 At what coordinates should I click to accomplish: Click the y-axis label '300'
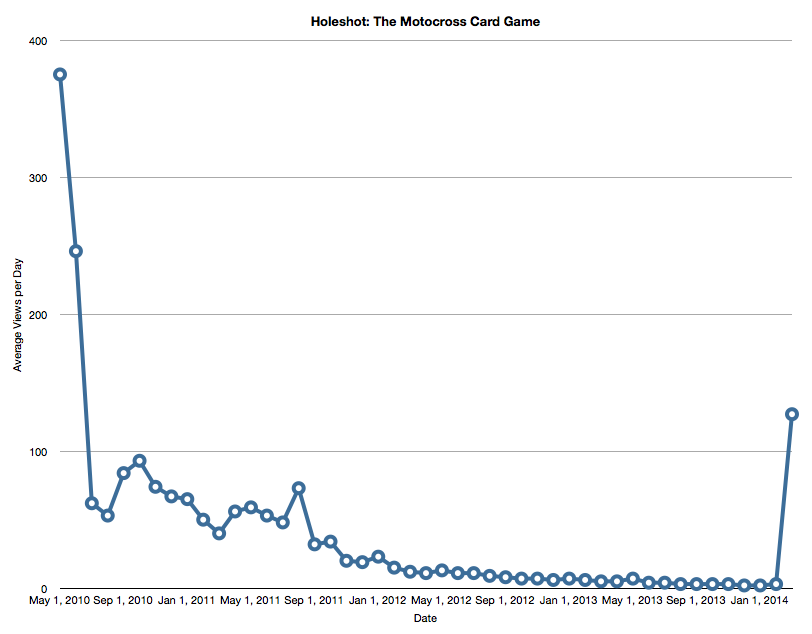(37, 178)
